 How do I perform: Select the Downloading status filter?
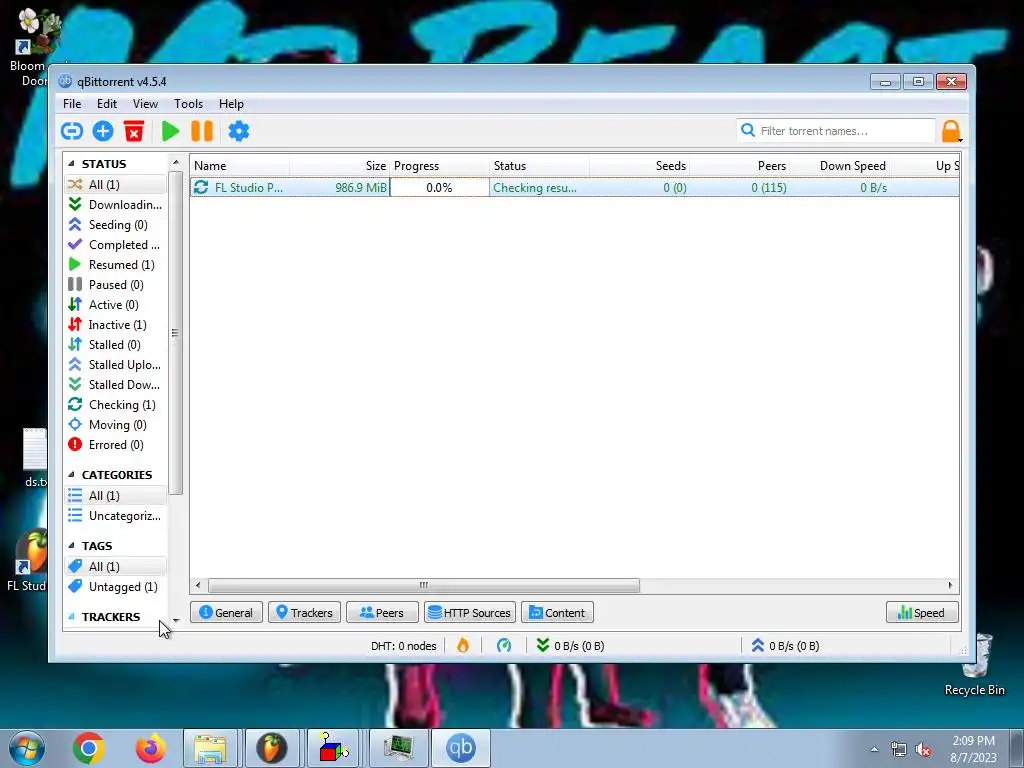[x=116, y=205]
